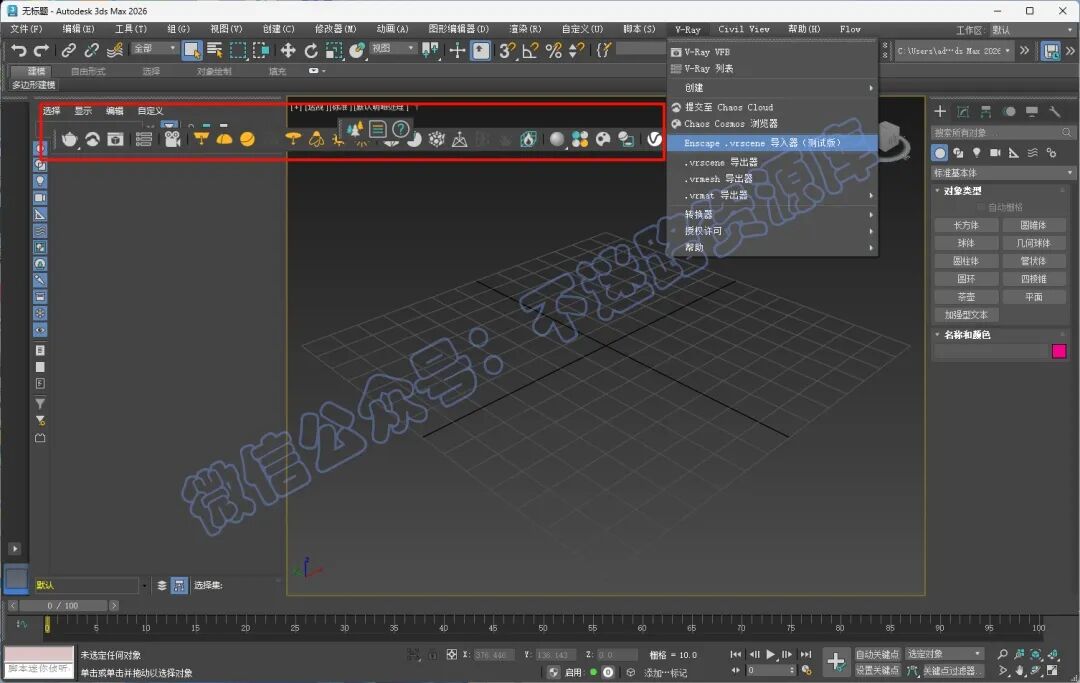The height and width of the screenshot is (683, 1080).
Task: Click the V-Ray physical camera icon
Action: (172, 139)
